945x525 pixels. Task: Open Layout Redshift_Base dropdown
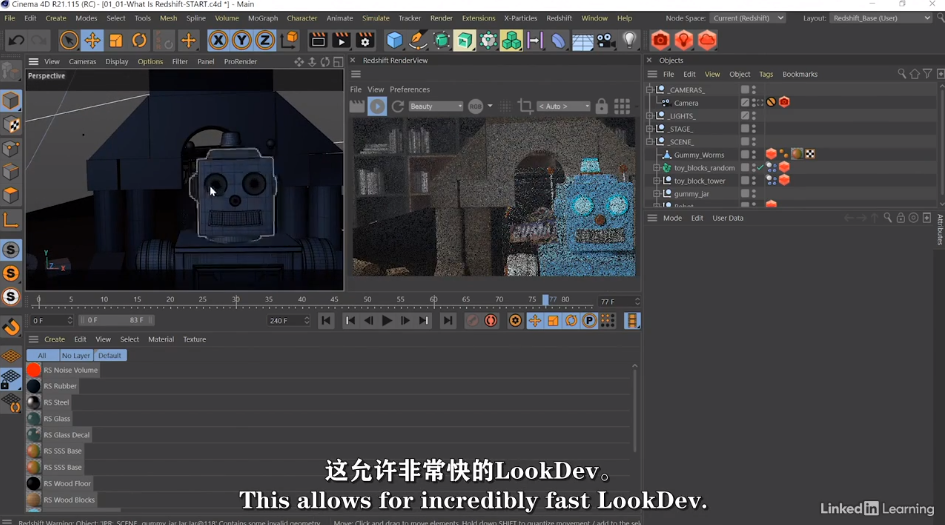pyautogui.click(x=881, y=18)
